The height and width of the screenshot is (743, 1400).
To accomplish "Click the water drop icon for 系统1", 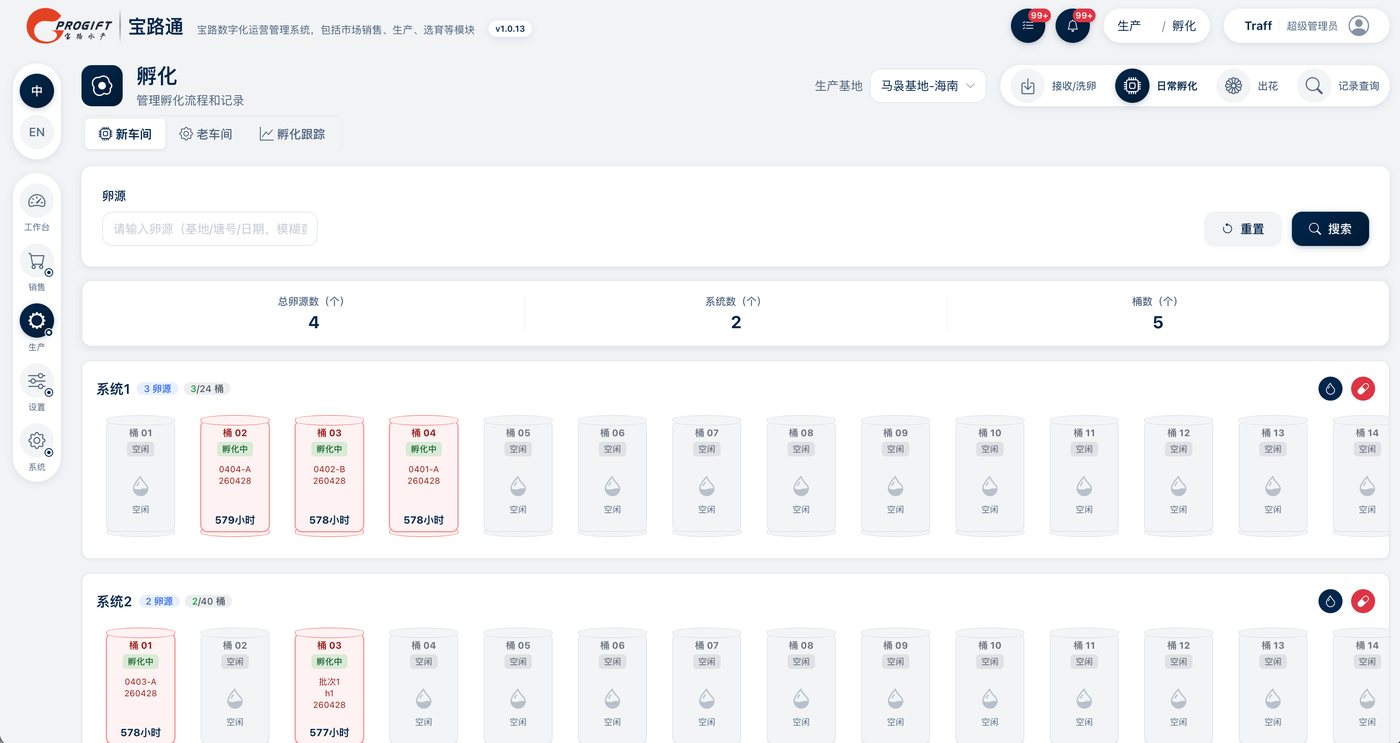I will (1330, 388).
